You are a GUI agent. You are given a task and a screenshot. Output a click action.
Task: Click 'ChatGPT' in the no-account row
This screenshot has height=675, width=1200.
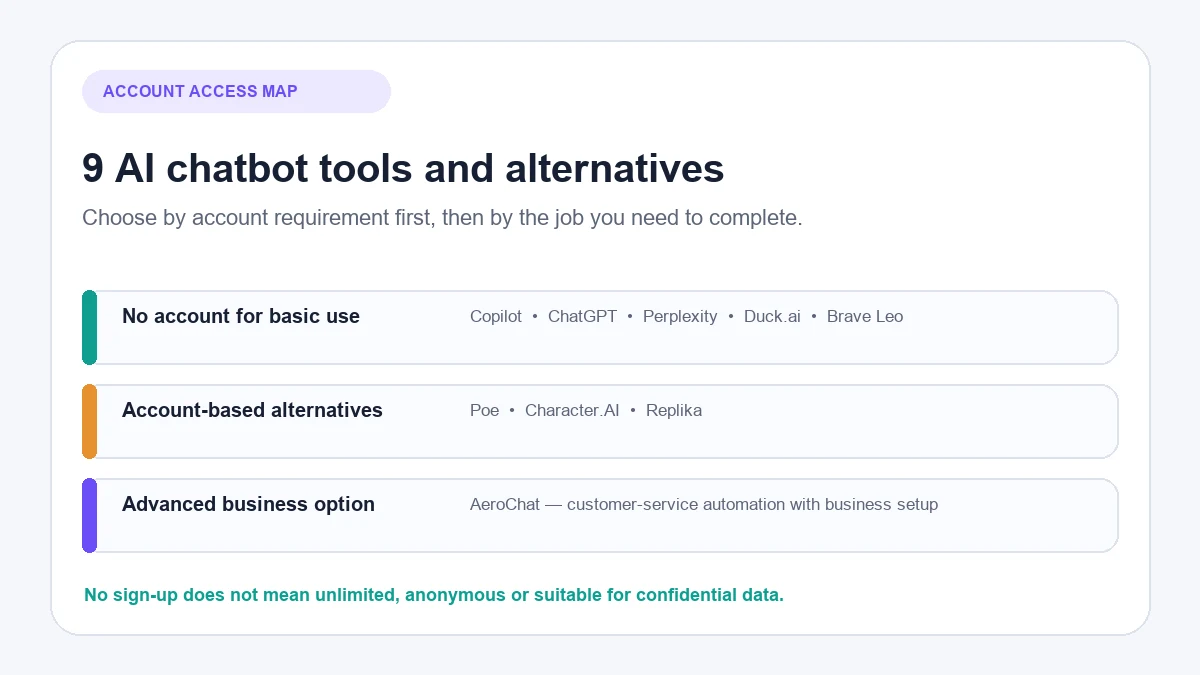pos(582,316)
